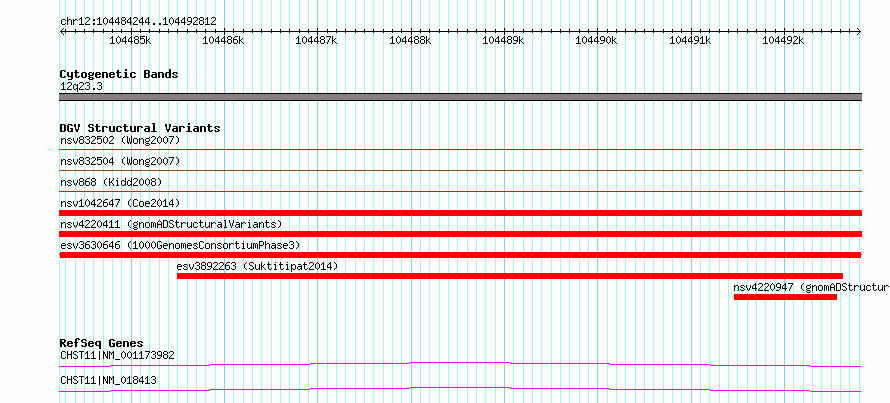Image resolution: width=890 pixels, height=403 pixels.
Task: Click the red bar under esv3892263
Action: 510,276
